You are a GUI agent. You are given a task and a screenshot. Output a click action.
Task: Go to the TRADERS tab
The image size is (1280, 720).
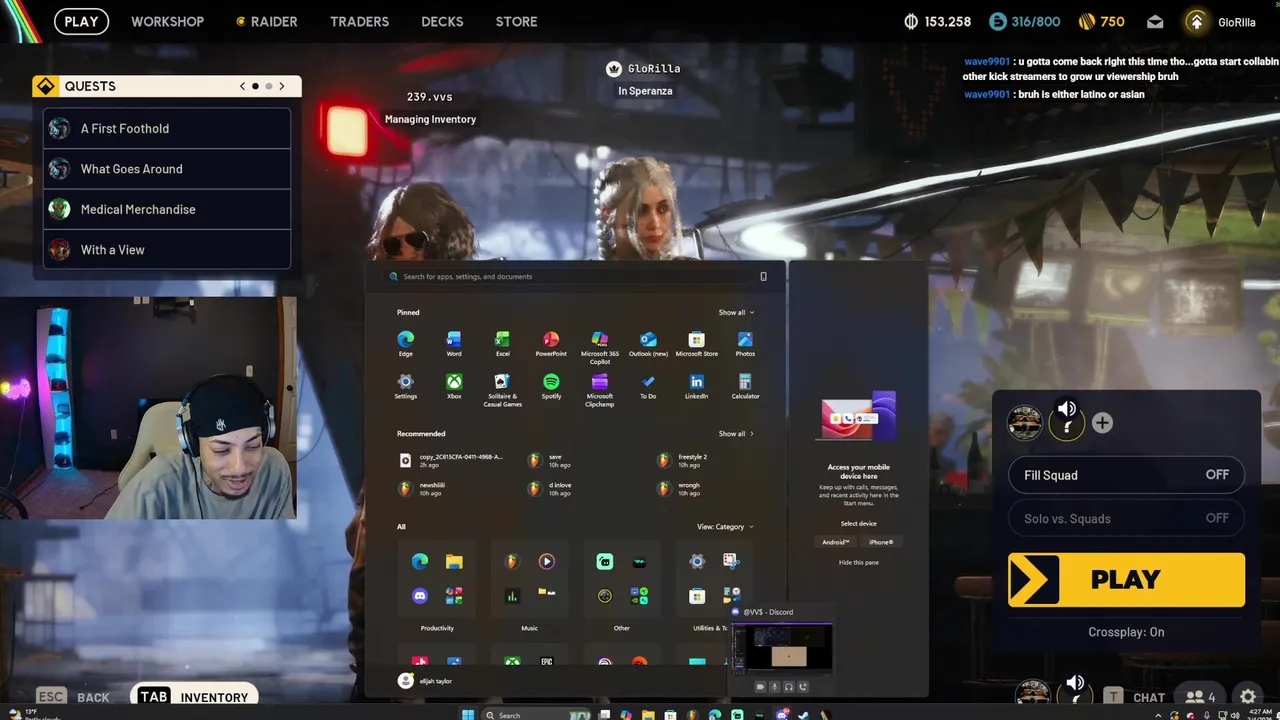(x=359, y=21)
